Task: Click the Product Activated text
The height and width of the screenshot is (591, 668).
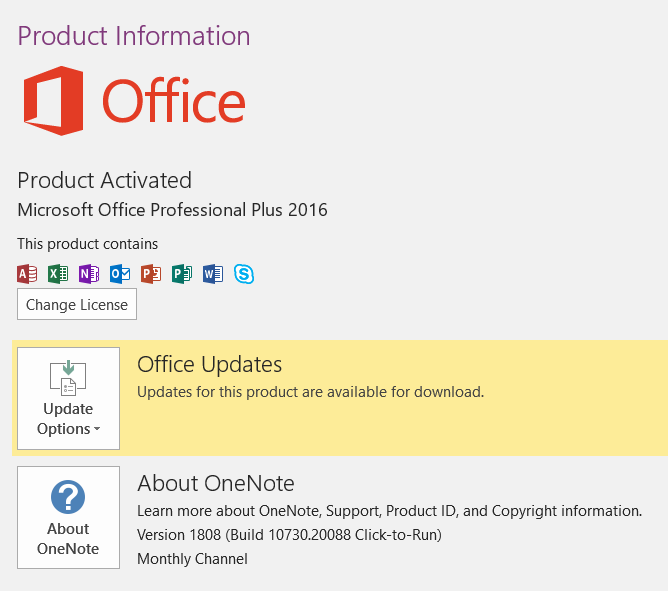Action: pyautogui.click(x=104, y=181)
